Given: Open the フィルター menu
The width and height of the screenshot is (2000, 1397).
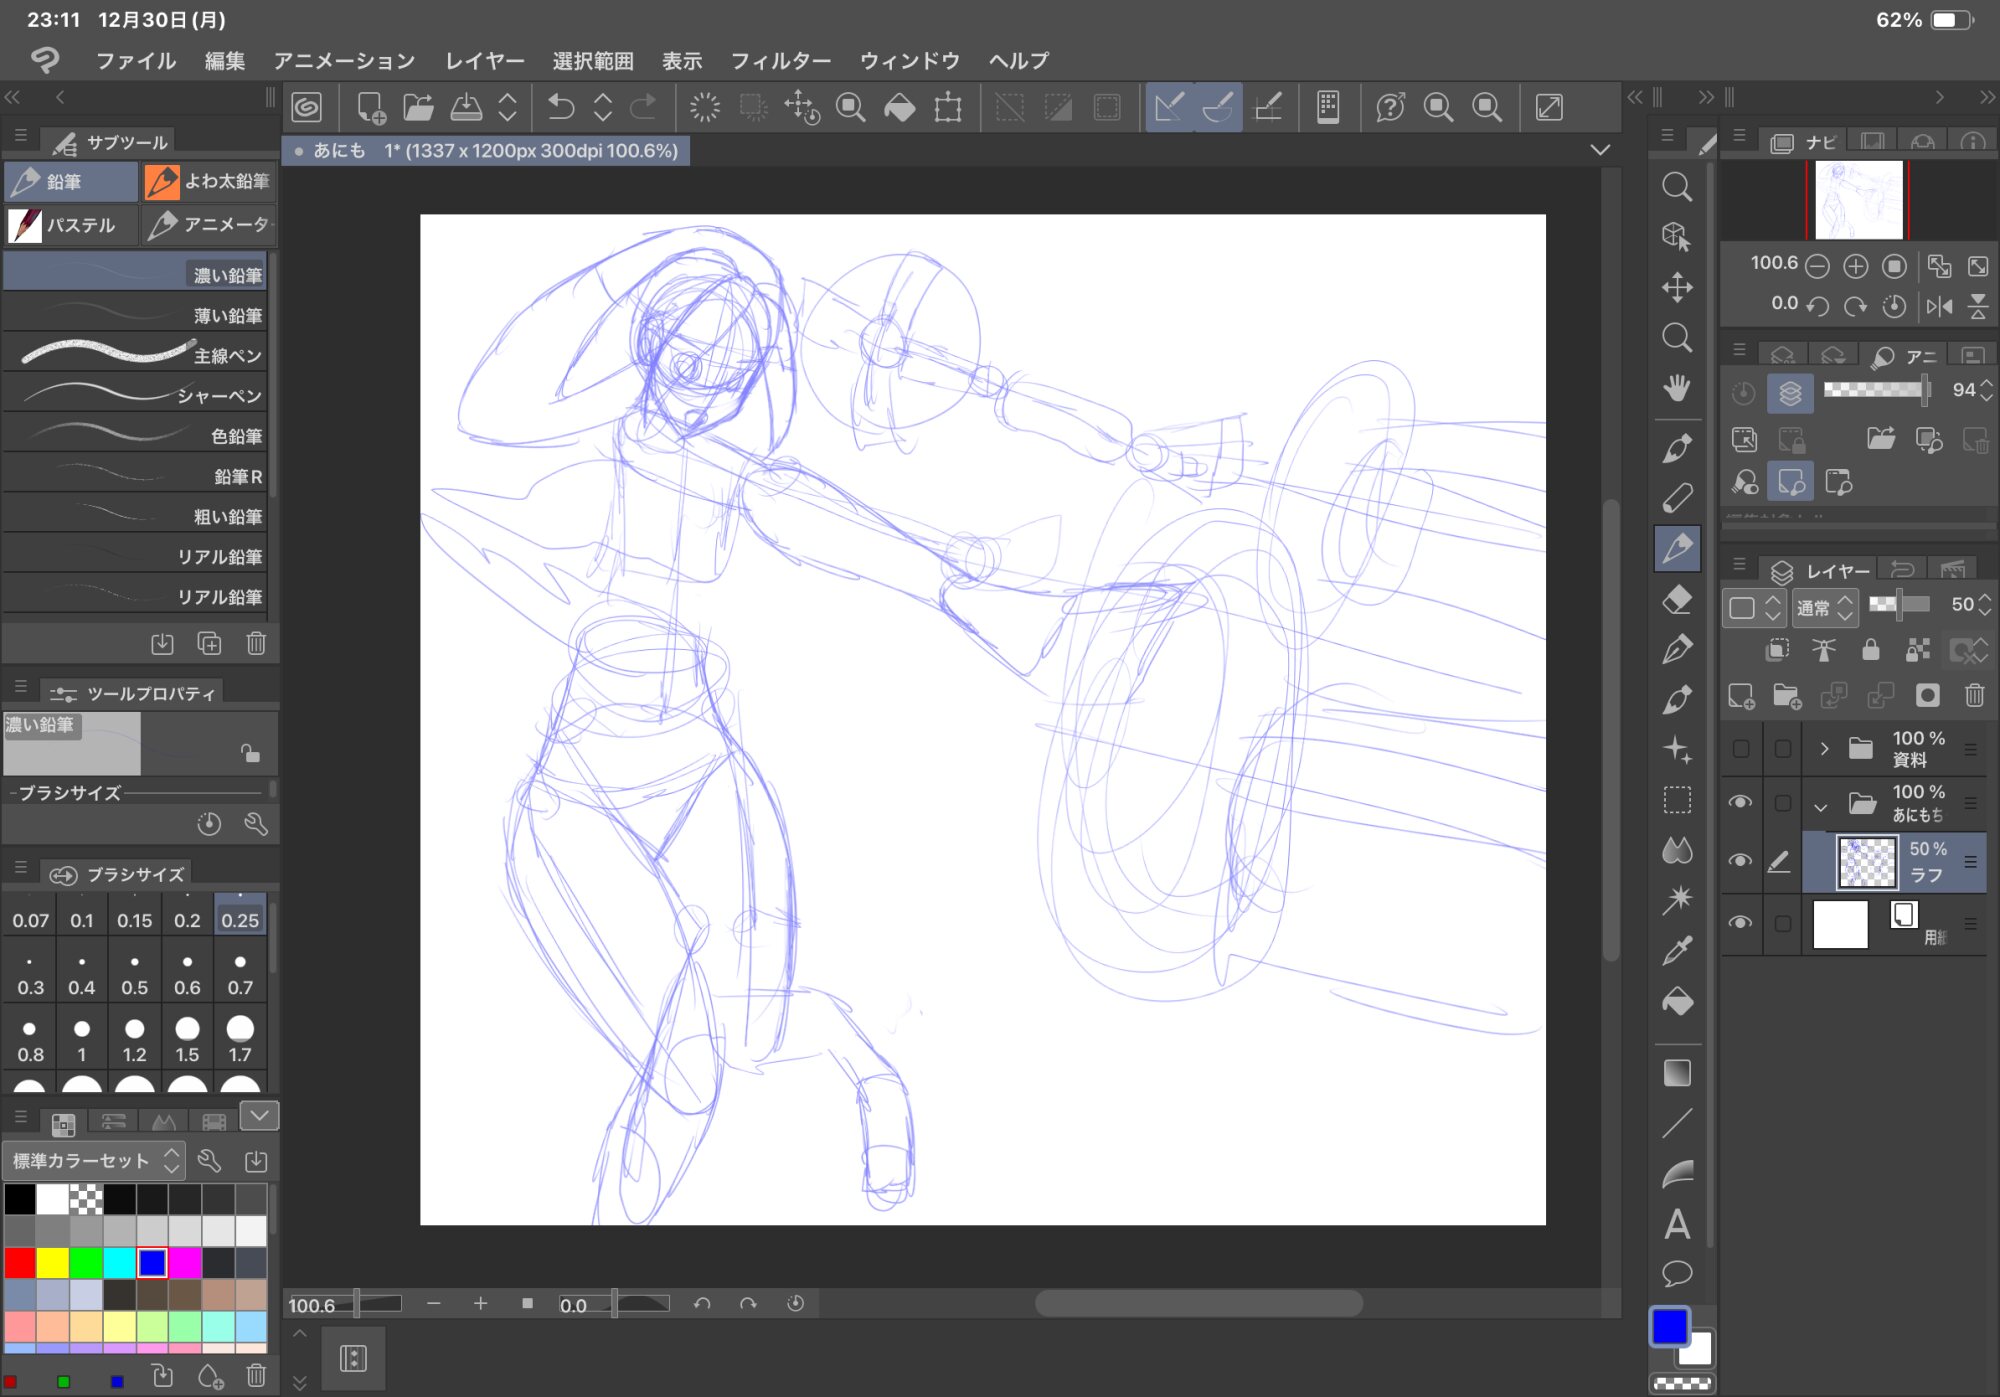Looking at the screenshot, I should coord(781,60).
